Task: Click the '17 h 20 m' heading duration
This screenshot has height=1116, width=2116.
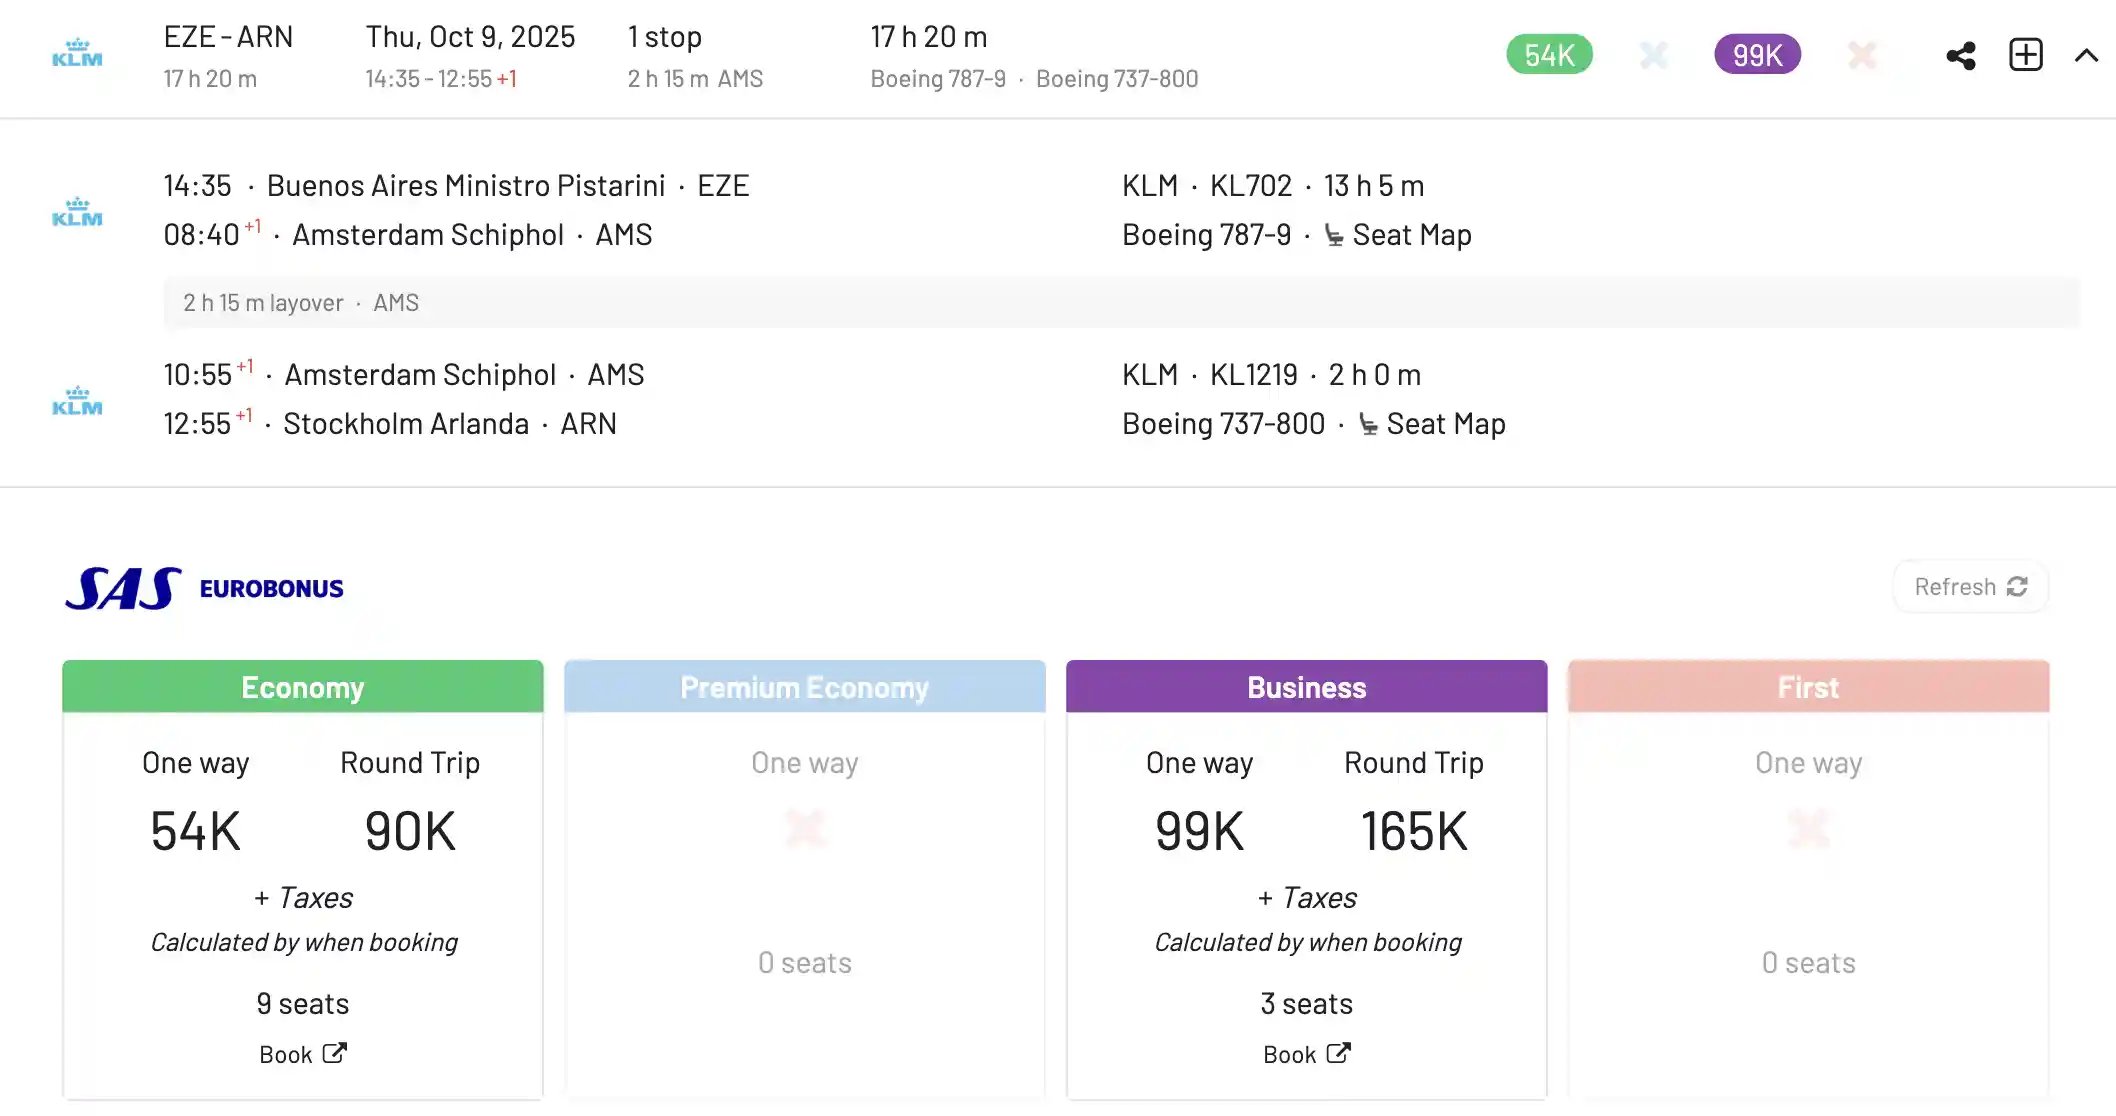Action: click(929, 37)
